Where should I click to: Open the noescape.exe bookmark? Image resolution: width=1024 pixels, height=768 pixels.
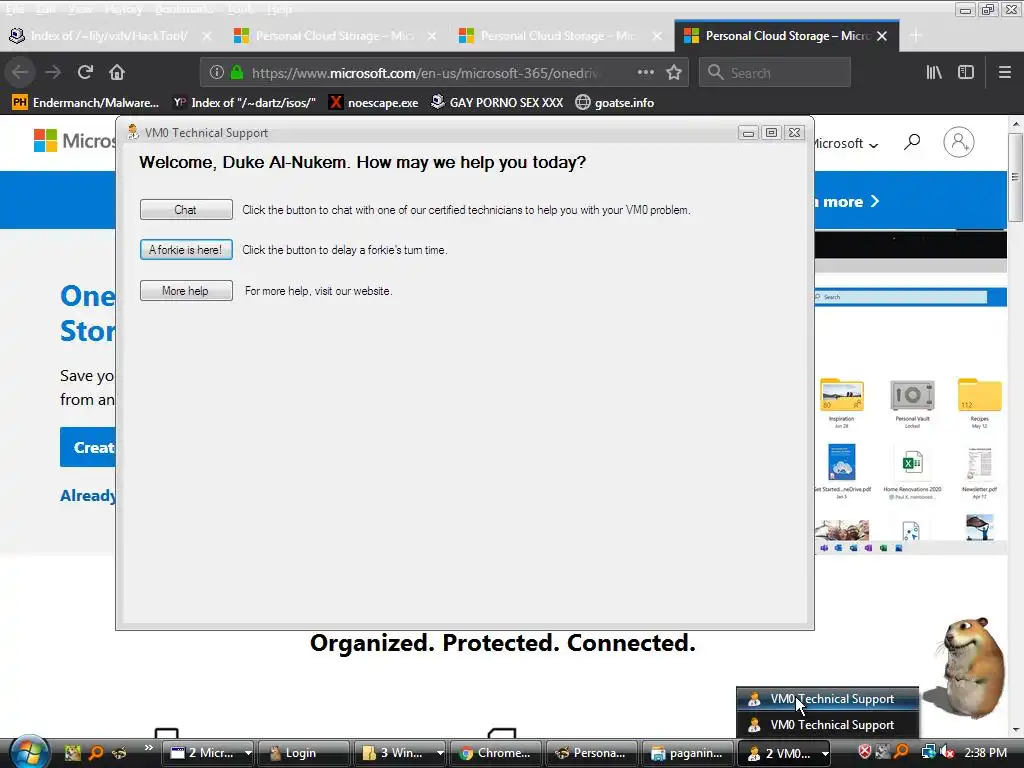pyautogui.click(x=374, y=103)
